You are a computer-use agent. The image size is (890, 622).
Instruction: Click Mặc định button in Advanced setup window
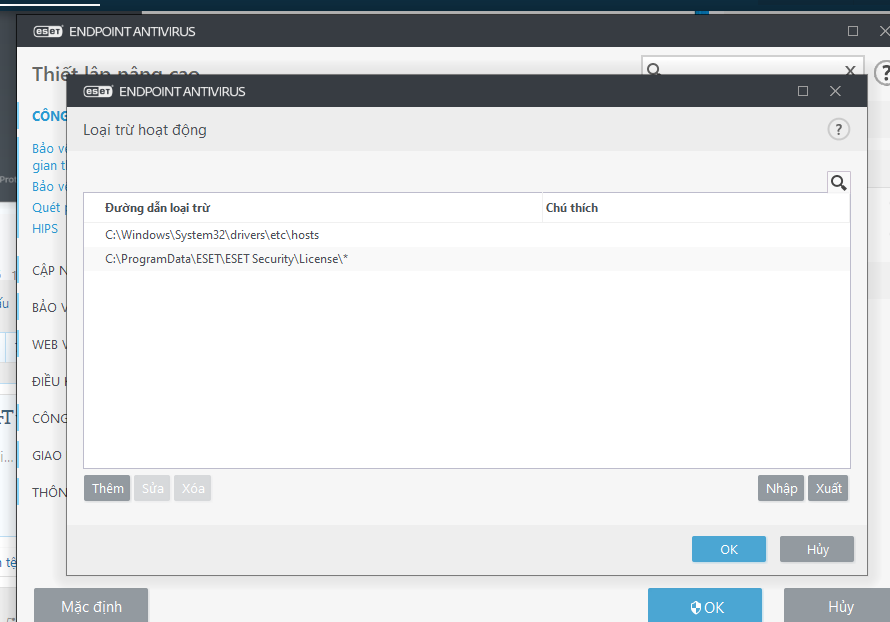[x=91, y=606]
